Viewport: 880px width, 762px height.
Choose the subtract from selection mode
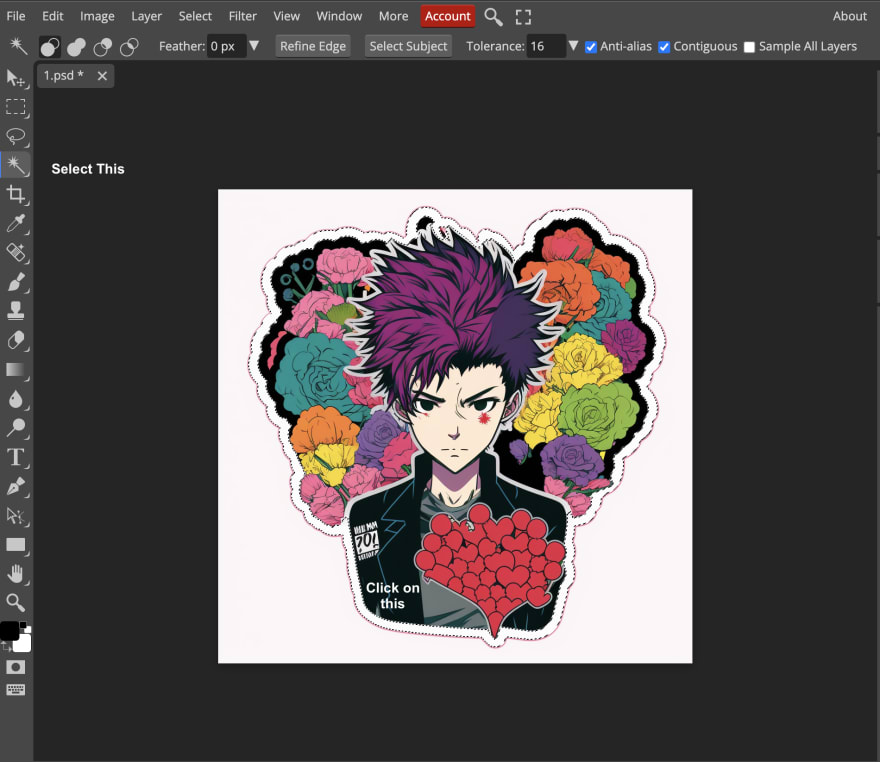(103, 47)
